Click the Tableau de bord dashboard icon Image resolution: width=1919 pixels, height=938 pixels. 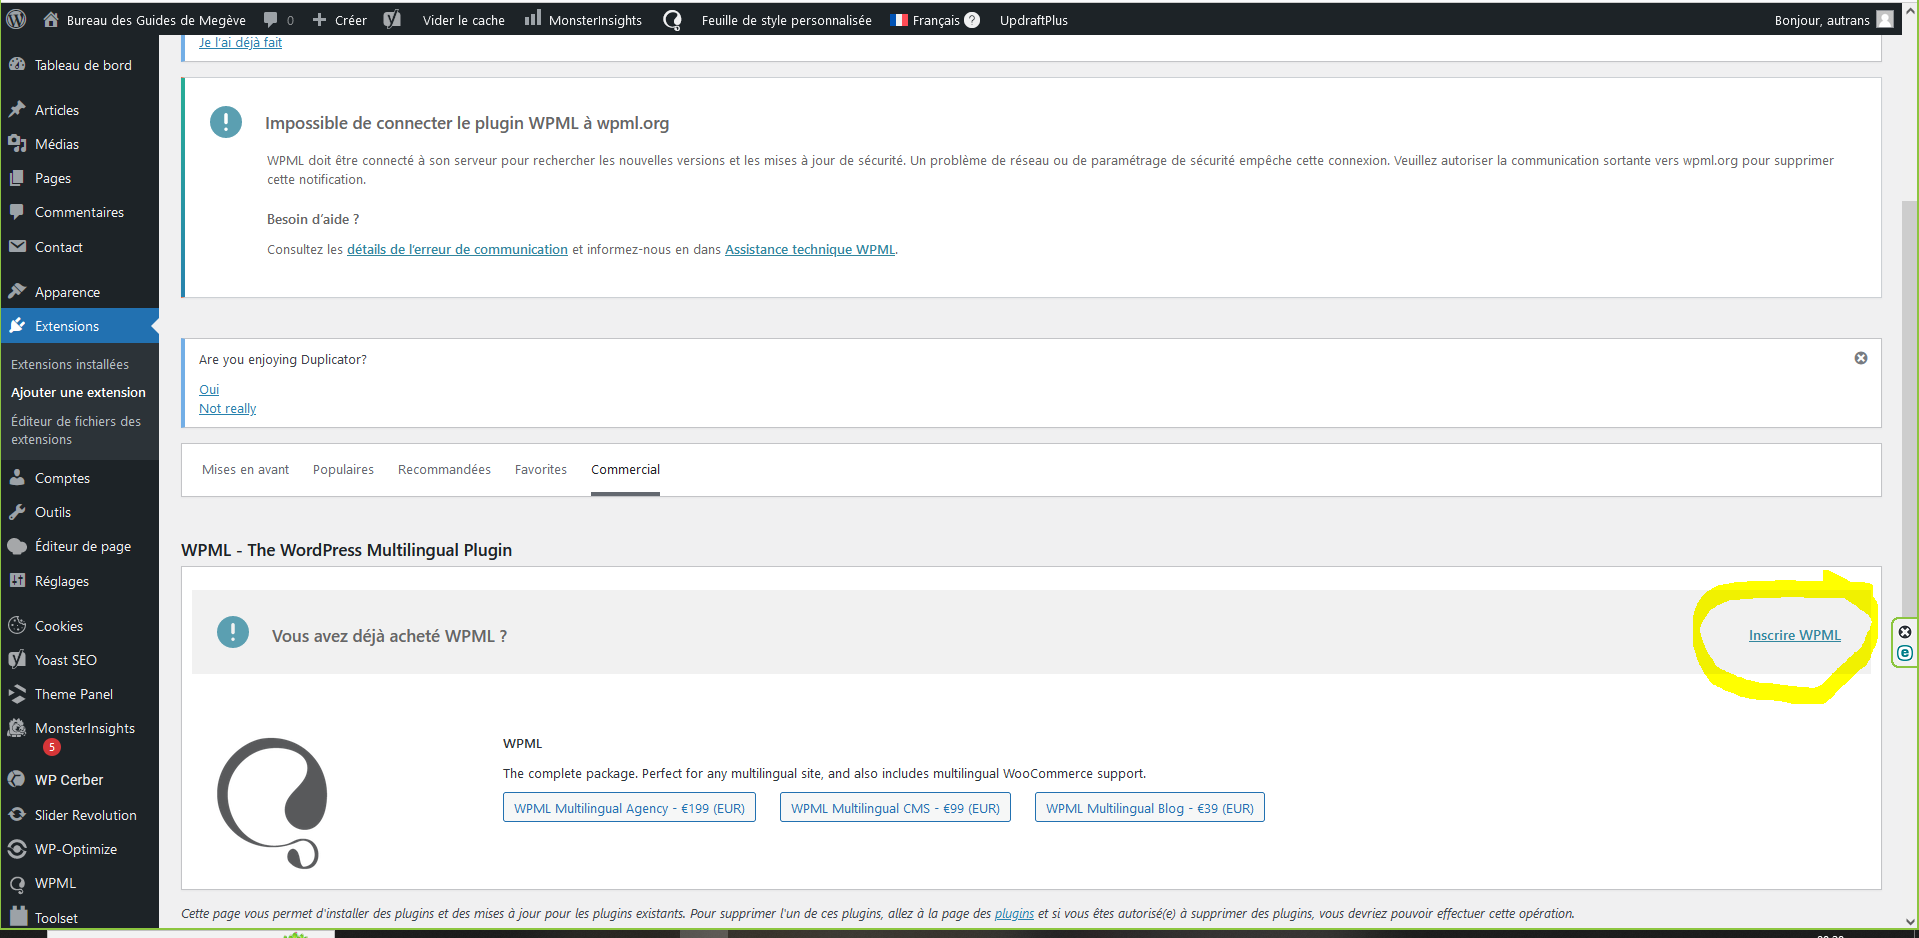[17, 64]
